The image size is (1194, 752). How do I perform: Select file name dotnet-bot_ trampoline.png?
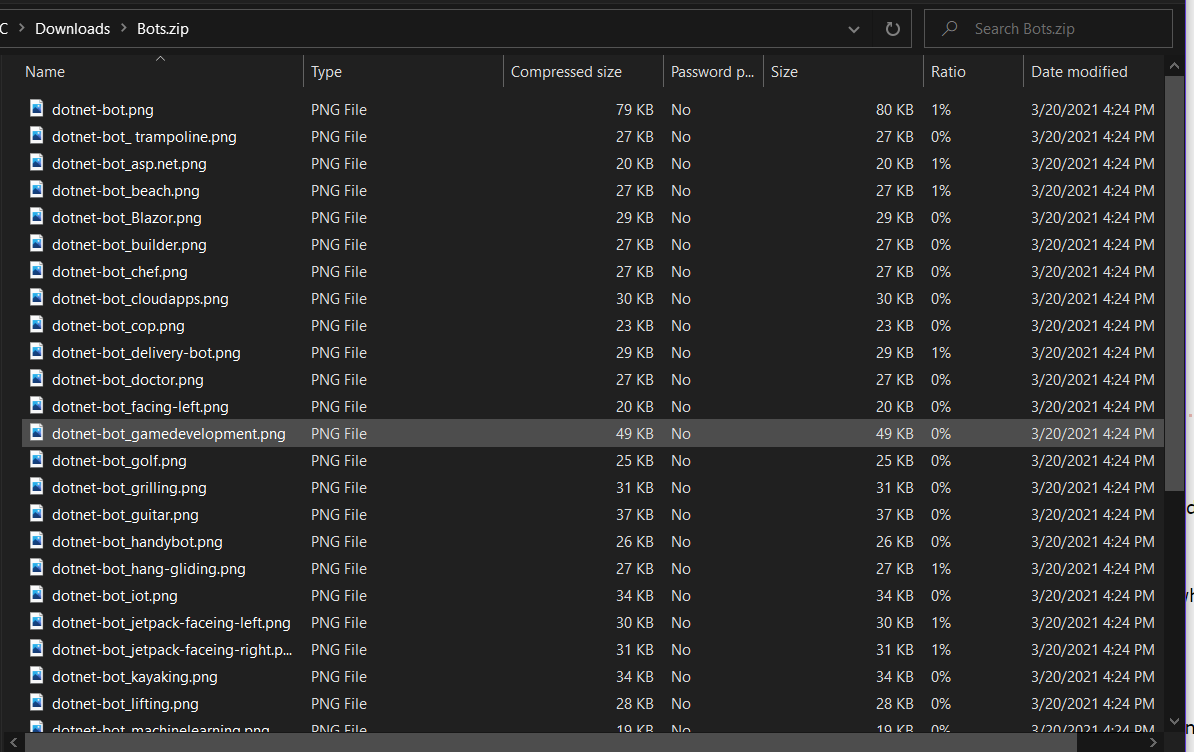point(144,137)
